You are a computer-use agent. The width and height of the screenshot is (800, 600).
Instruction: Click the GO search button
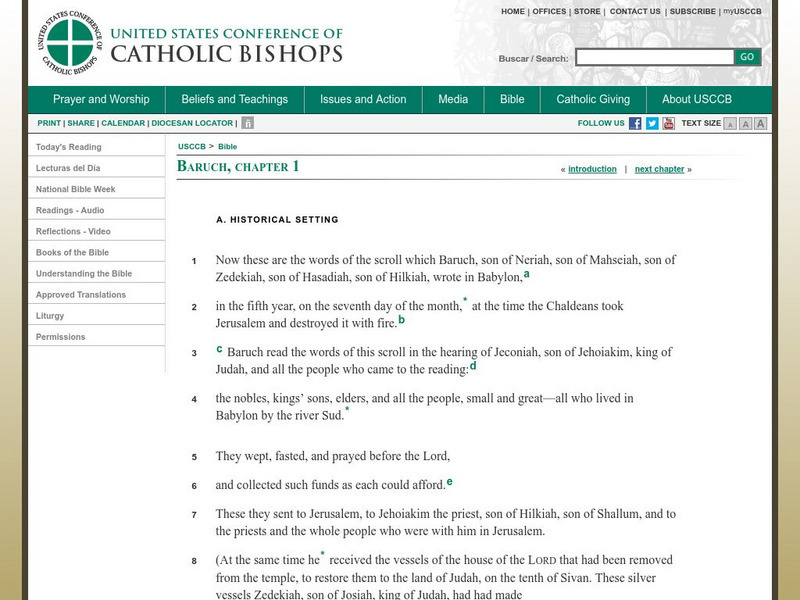[x=746, y=57]
